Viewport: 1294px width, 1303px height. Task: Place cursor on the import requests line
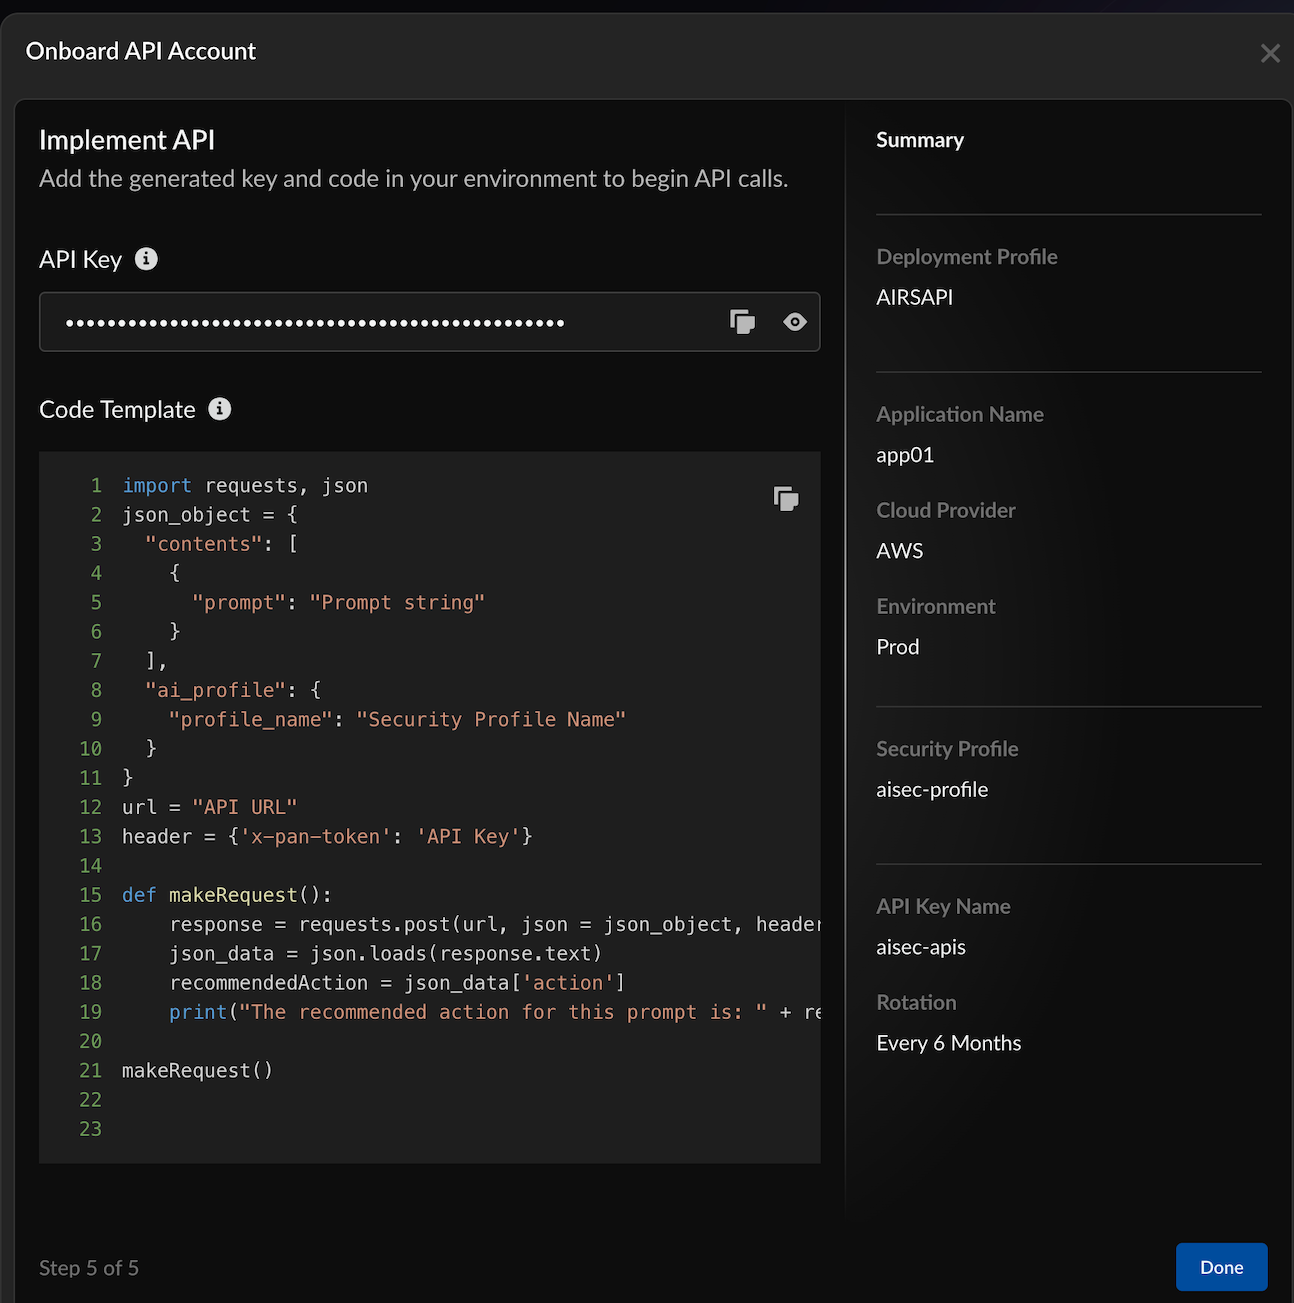(x=245, y=486)
